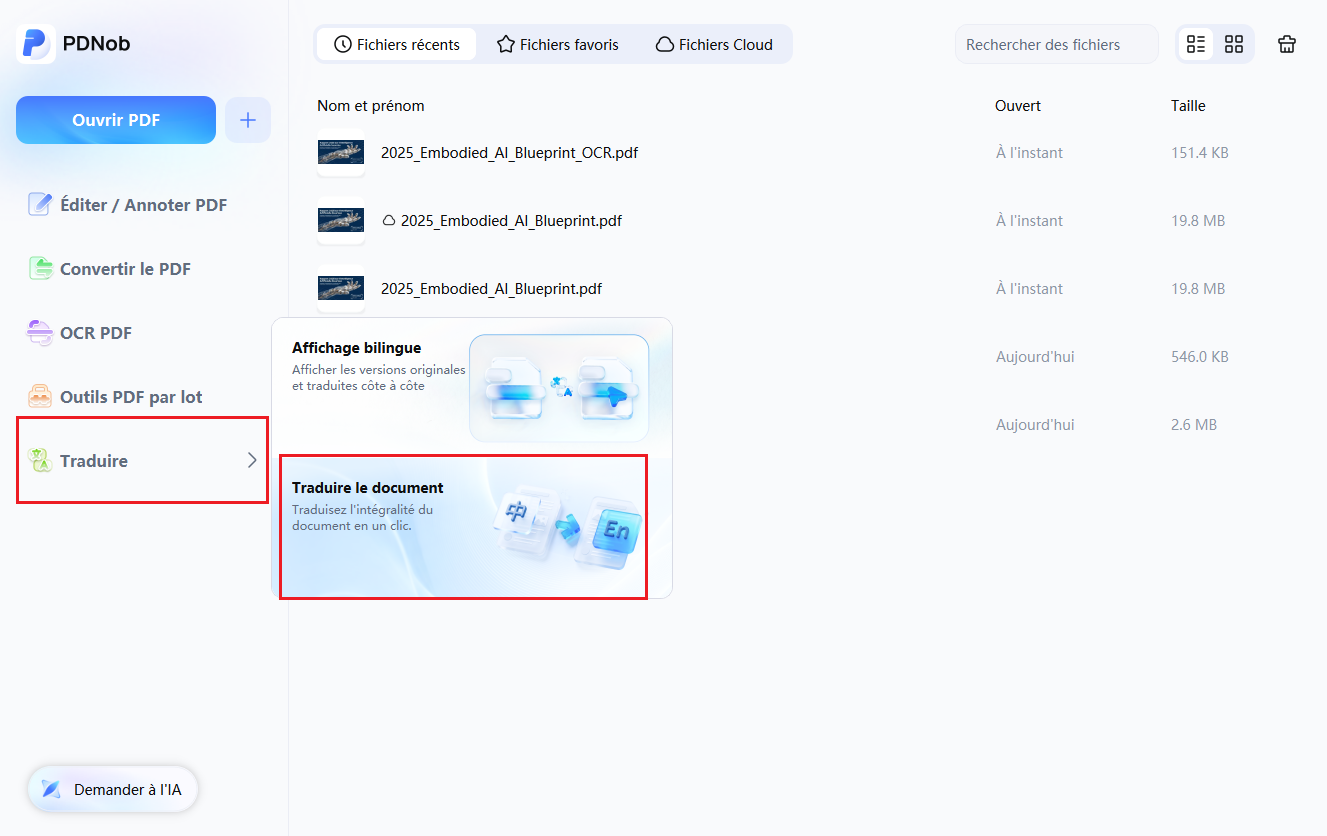
Task: Choose Affichage bilingue from the Traduire menu
Action: 471,387
